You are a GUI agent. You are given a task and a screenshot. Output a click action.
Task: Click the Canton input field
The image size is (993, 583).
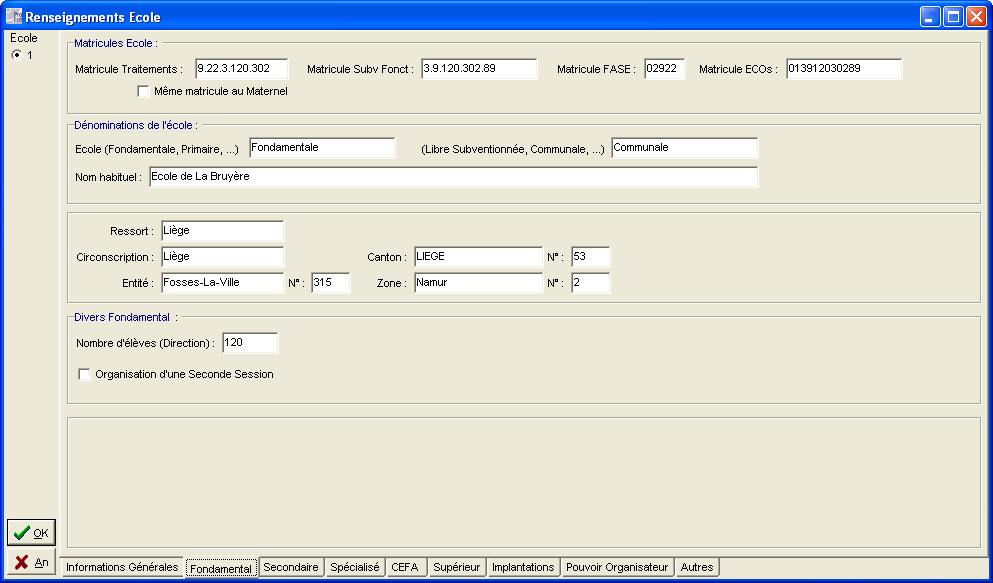click(x=477, y=257)
